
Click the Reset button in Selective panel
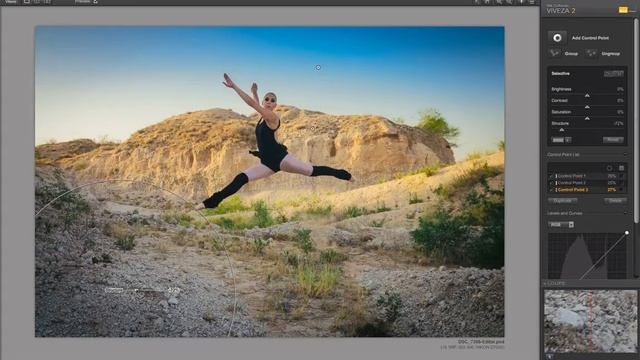(x=613, y=140)
